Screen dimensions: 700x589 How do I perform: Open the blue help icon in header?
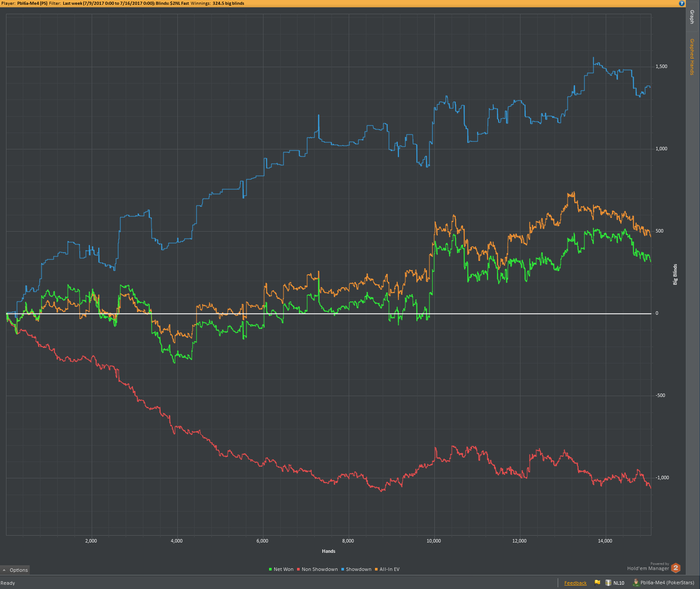(682, 3)
